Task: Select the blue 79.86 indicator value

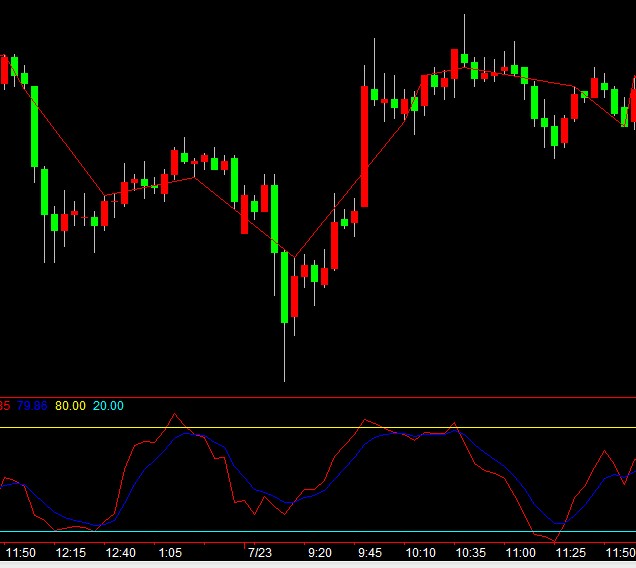Action: [32, 406]
